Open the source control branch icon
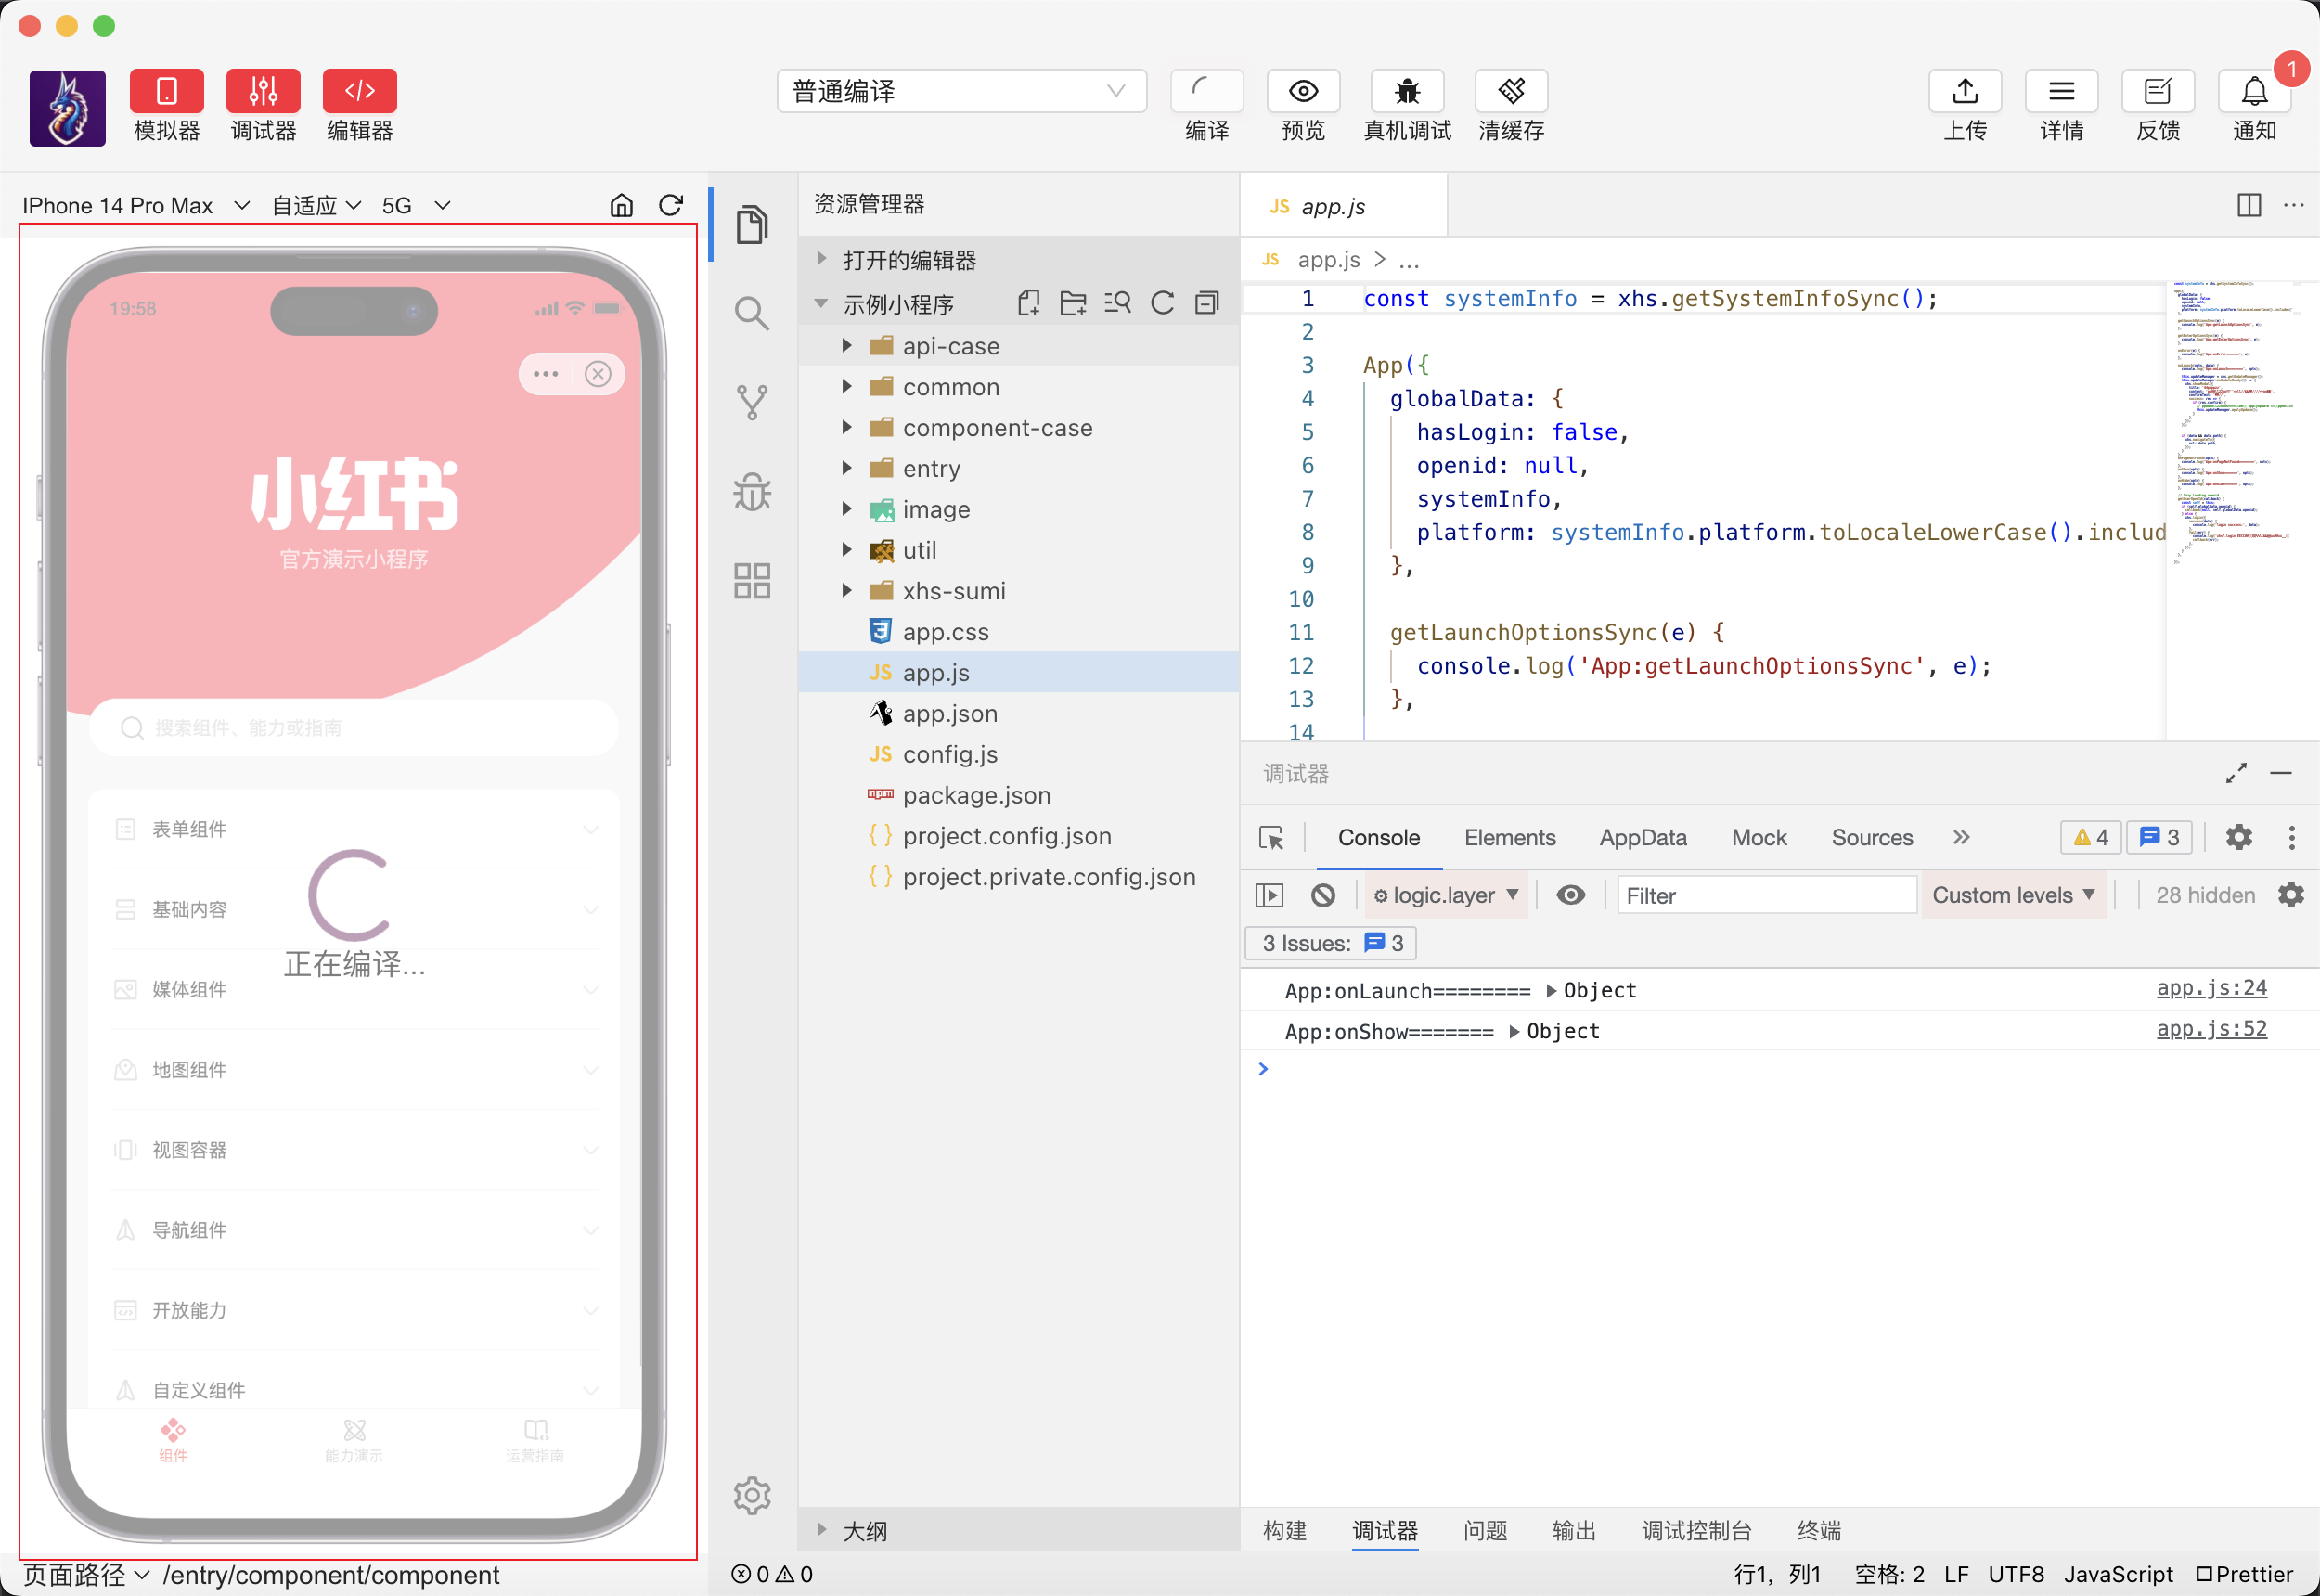 pos(752,402)
